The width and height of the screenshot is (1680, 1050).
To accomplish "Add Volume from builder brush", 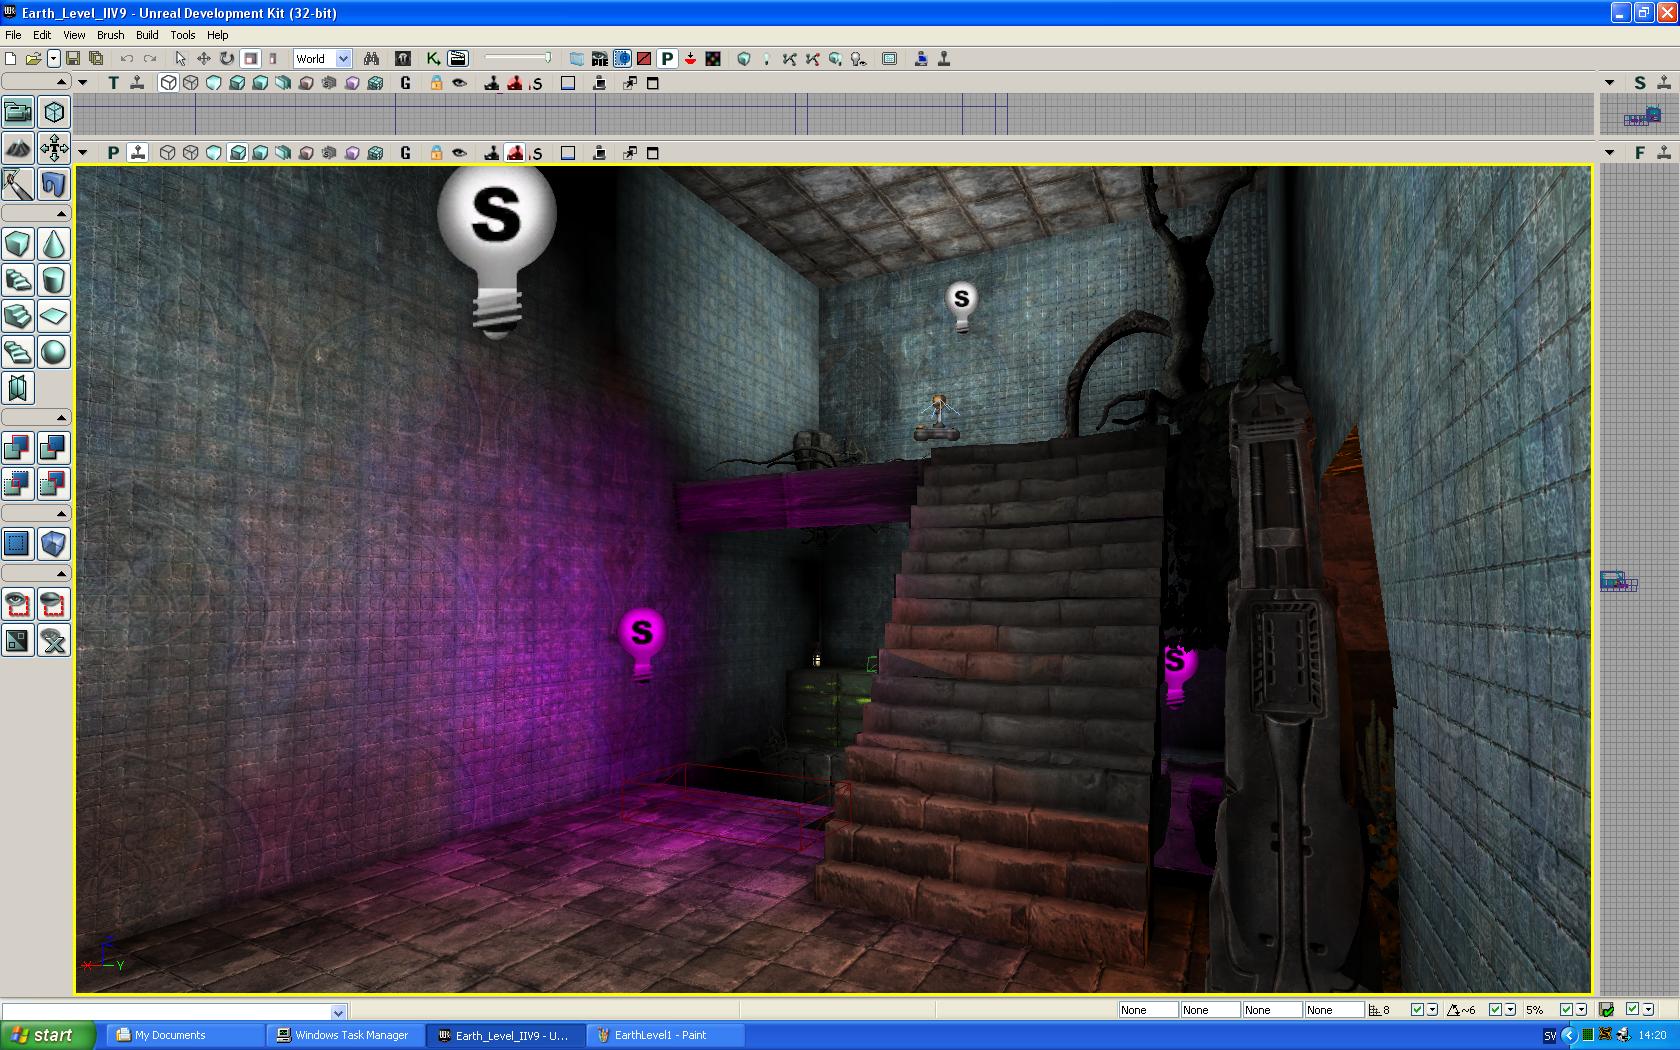I will pyautogui.click(x=54, y=545).
